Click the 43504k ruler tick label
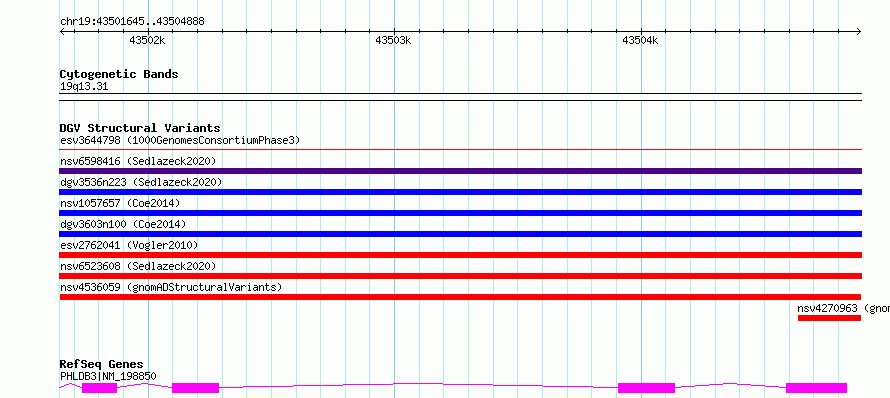Image resolution: width=890 pixels, height=398 pixels. [640, 40]
